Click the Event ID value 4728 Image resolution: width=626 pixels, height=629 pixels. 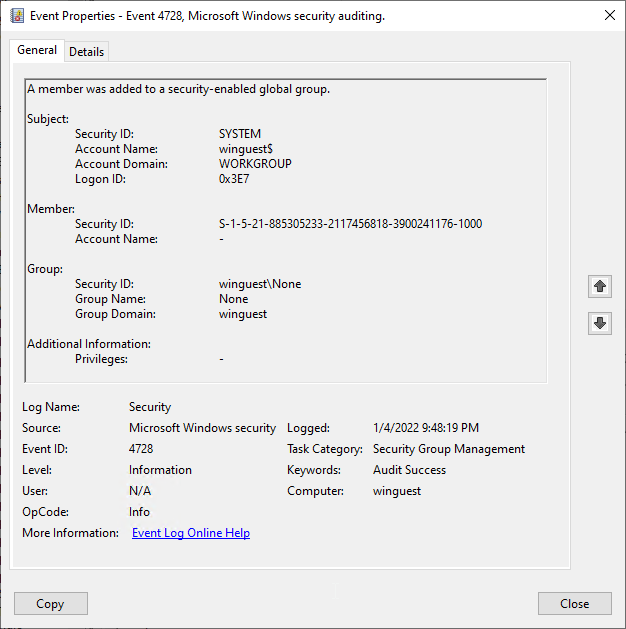point(141,449)
